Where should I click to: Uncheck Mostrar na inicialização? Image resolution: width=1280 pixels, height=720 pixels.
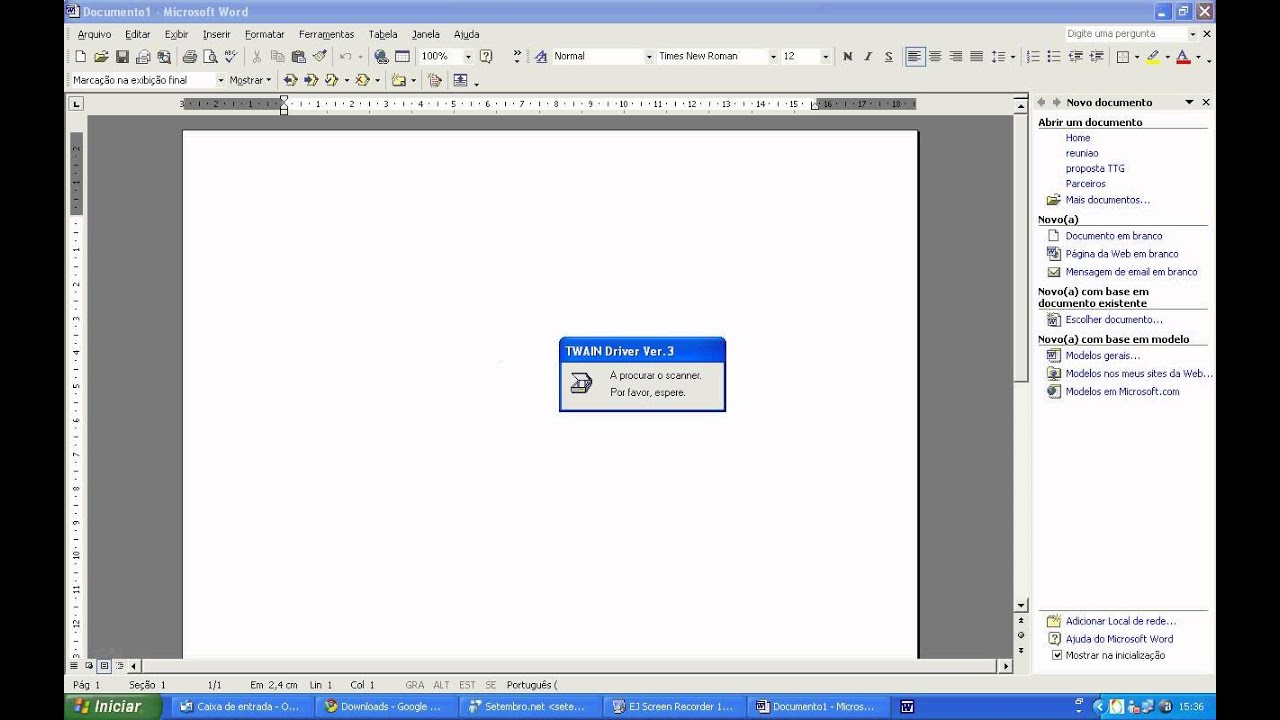(1057, 656)
